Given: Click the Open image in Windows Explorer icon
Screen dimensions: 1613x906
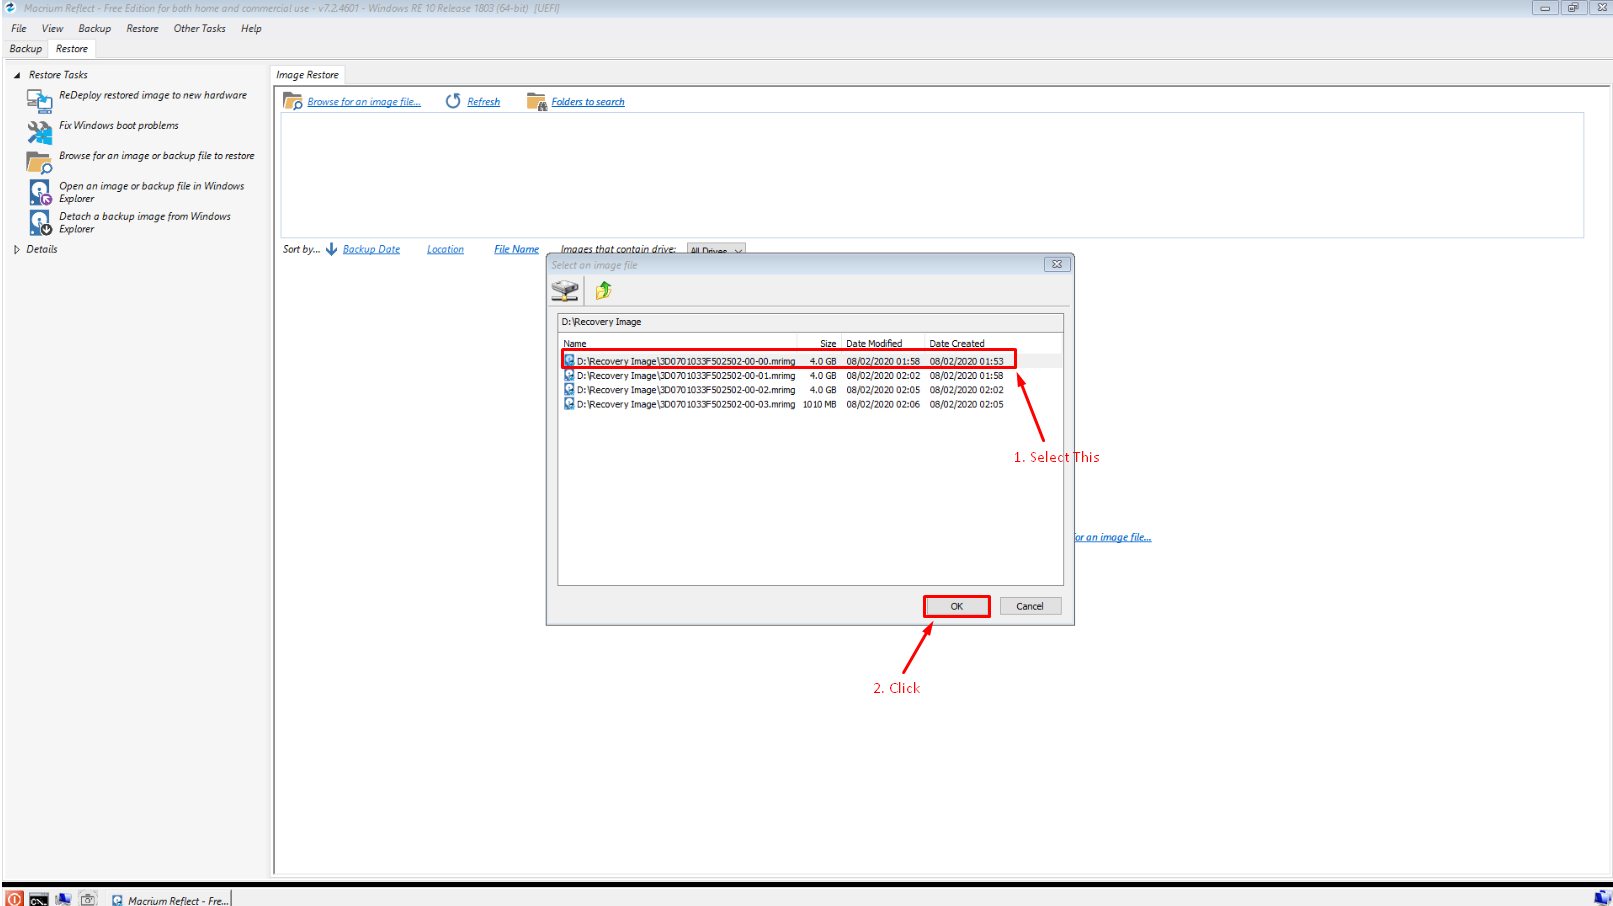Looking at the screenshot, I should [x=40, y=192].
